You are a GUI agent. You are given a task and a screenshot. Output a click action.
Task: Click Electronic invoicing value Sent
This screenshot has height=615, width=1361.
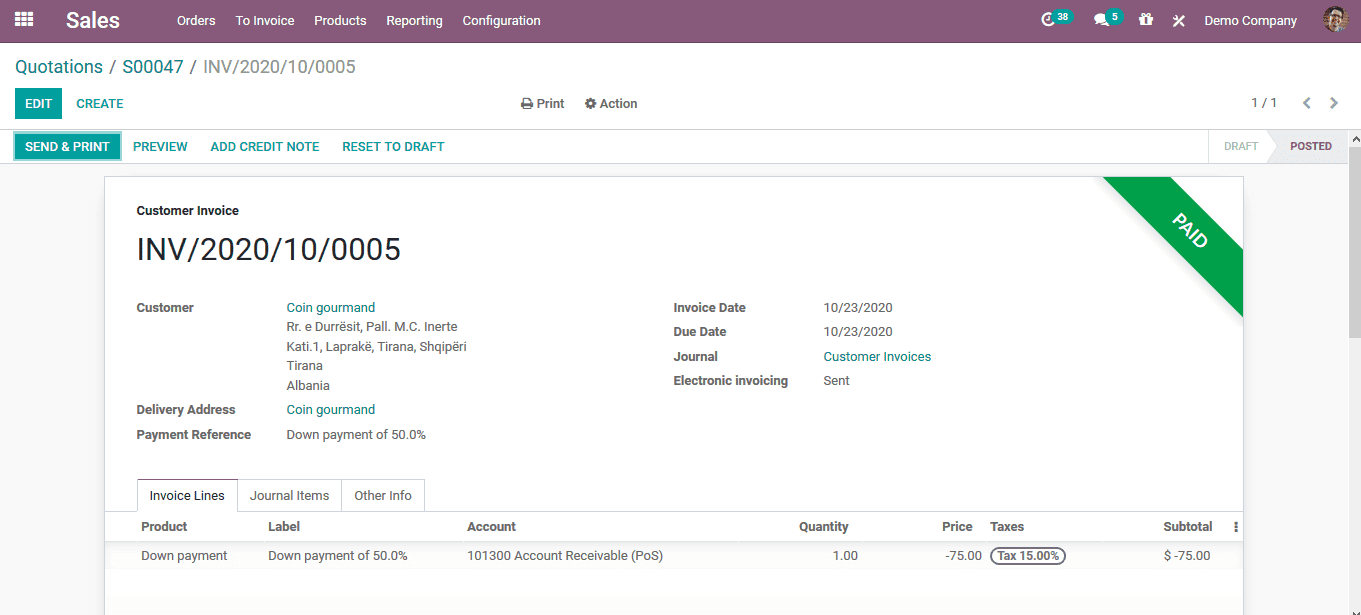(837, 381)
